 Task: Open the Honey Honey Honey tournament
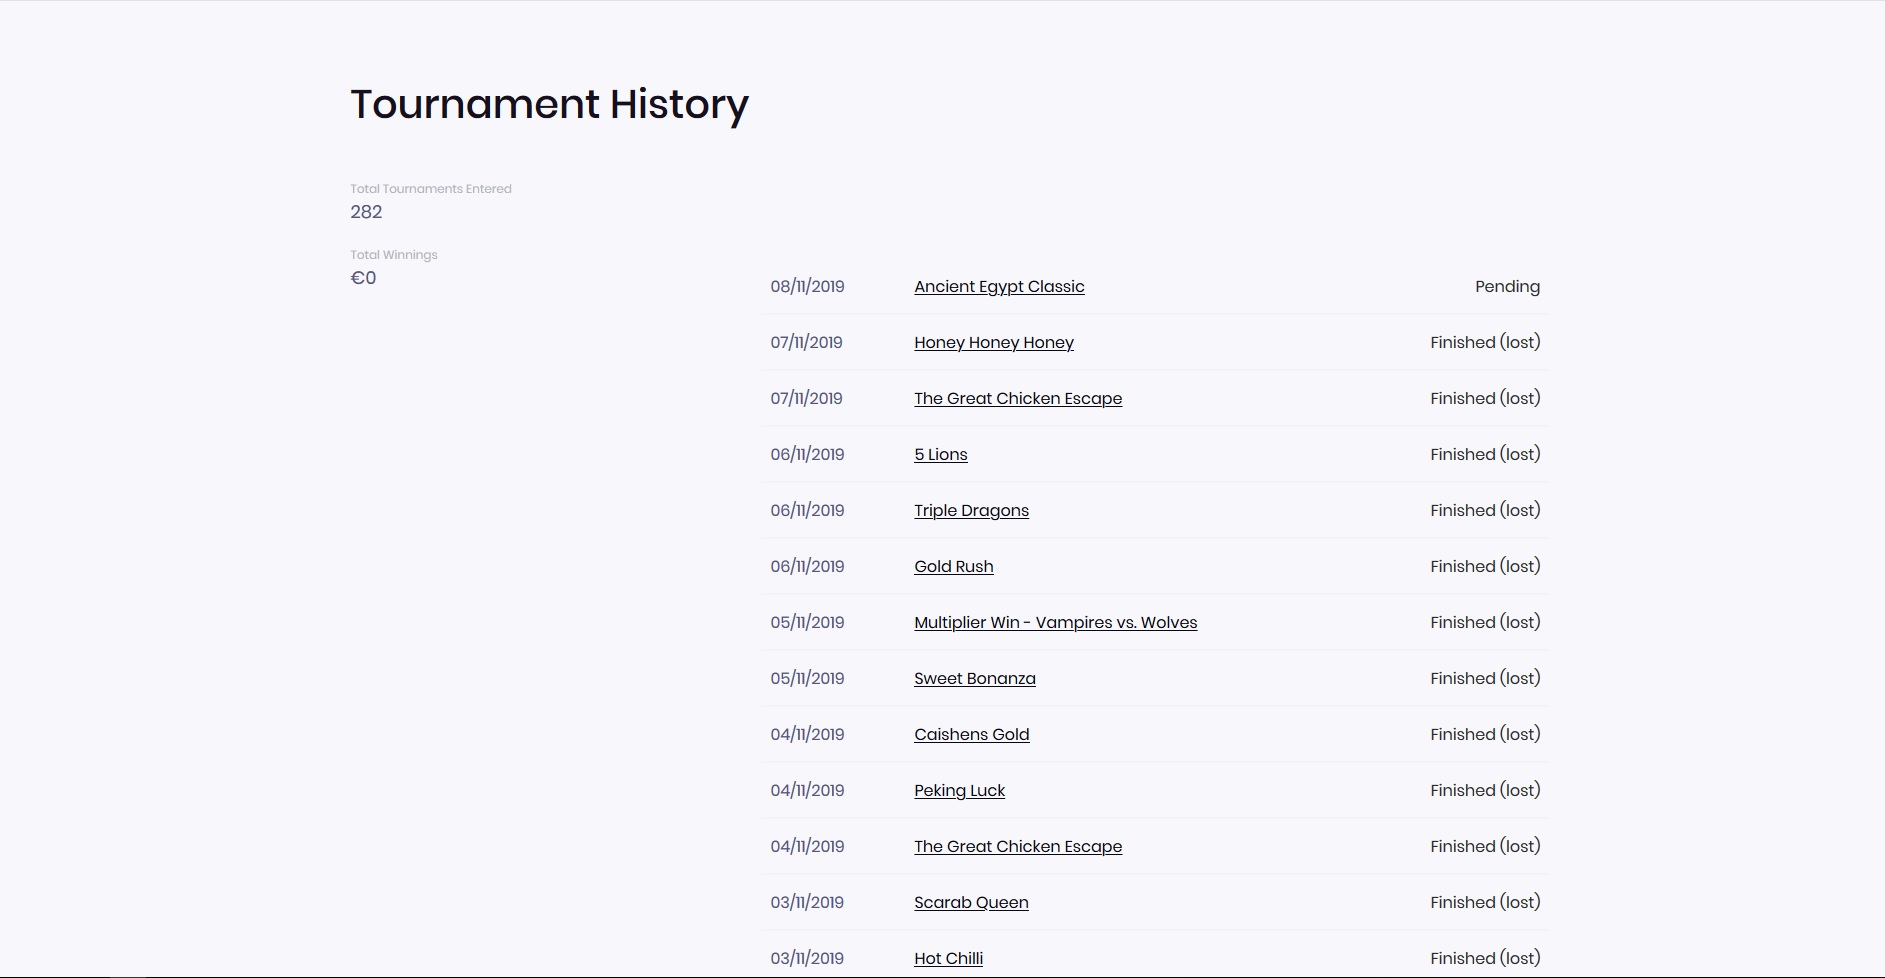993,343
